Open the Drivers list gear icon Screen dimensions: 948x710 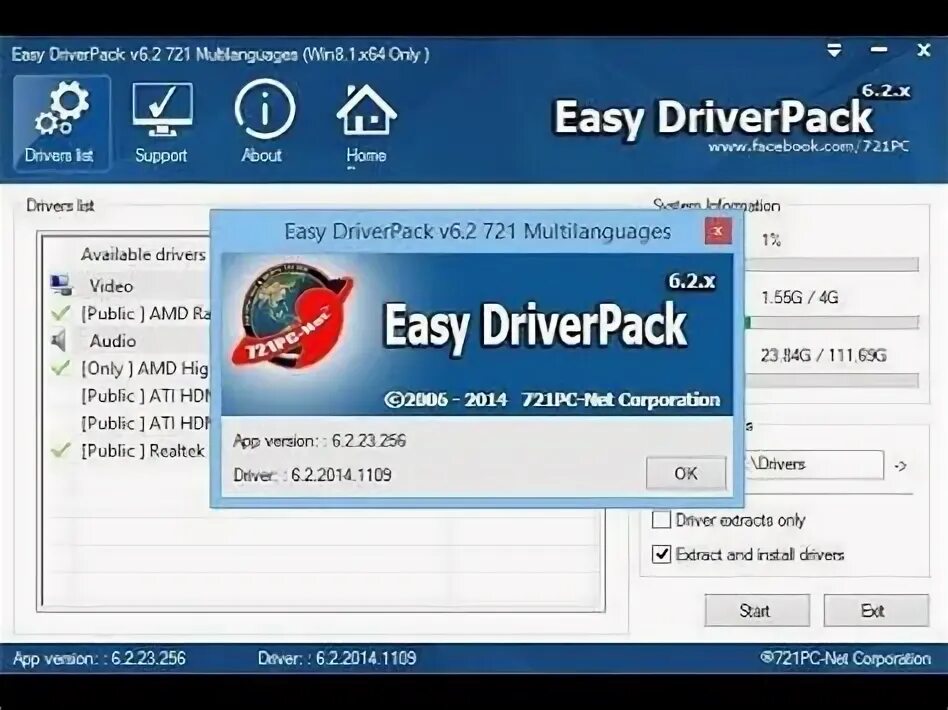coord(62,123)
